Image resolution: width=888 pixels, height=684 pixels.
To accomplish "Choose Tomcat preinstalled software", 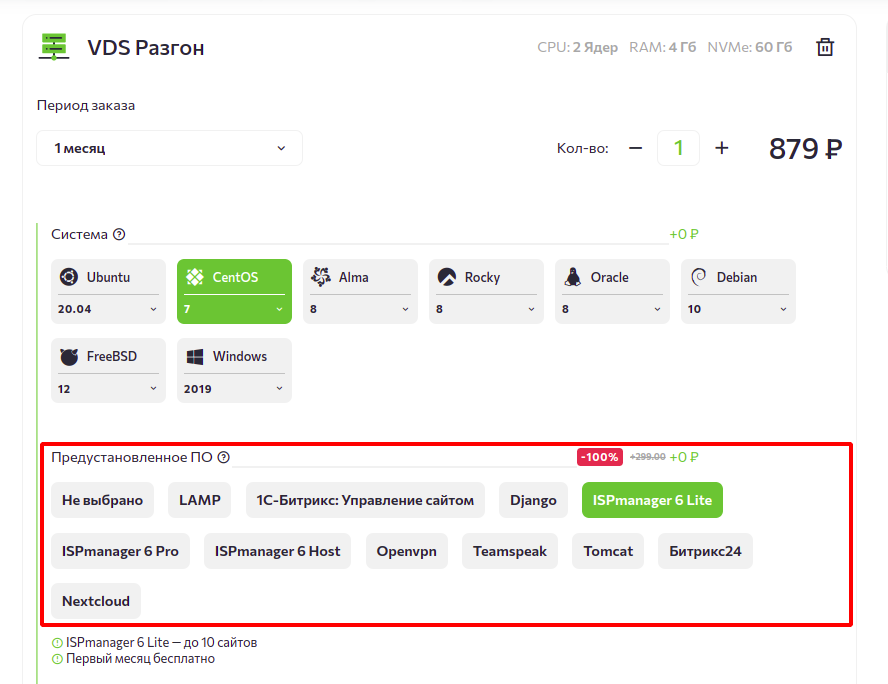I will click(x=608, y=551).
